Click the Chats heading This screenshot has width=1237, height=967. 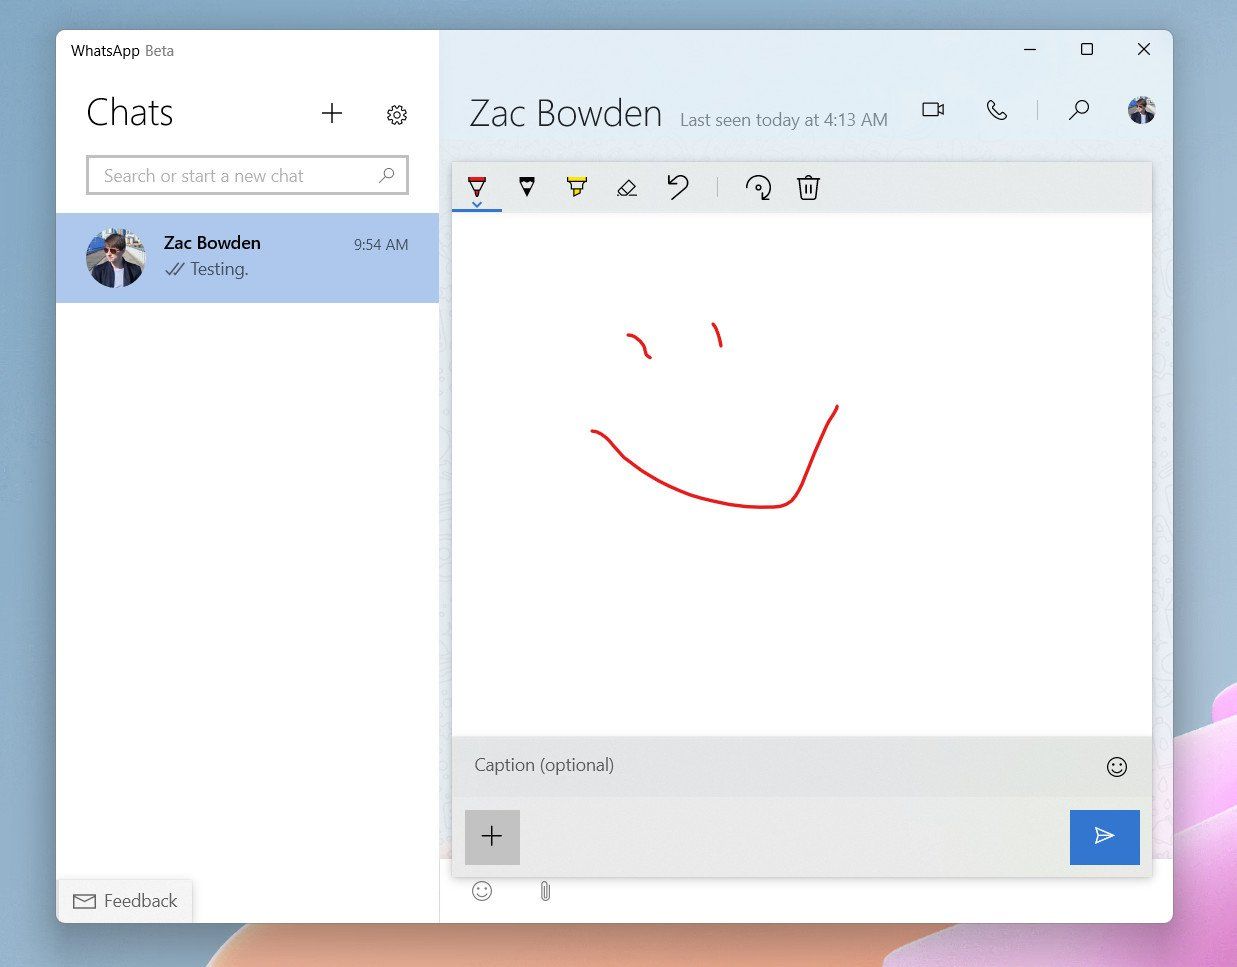point(130,113)
